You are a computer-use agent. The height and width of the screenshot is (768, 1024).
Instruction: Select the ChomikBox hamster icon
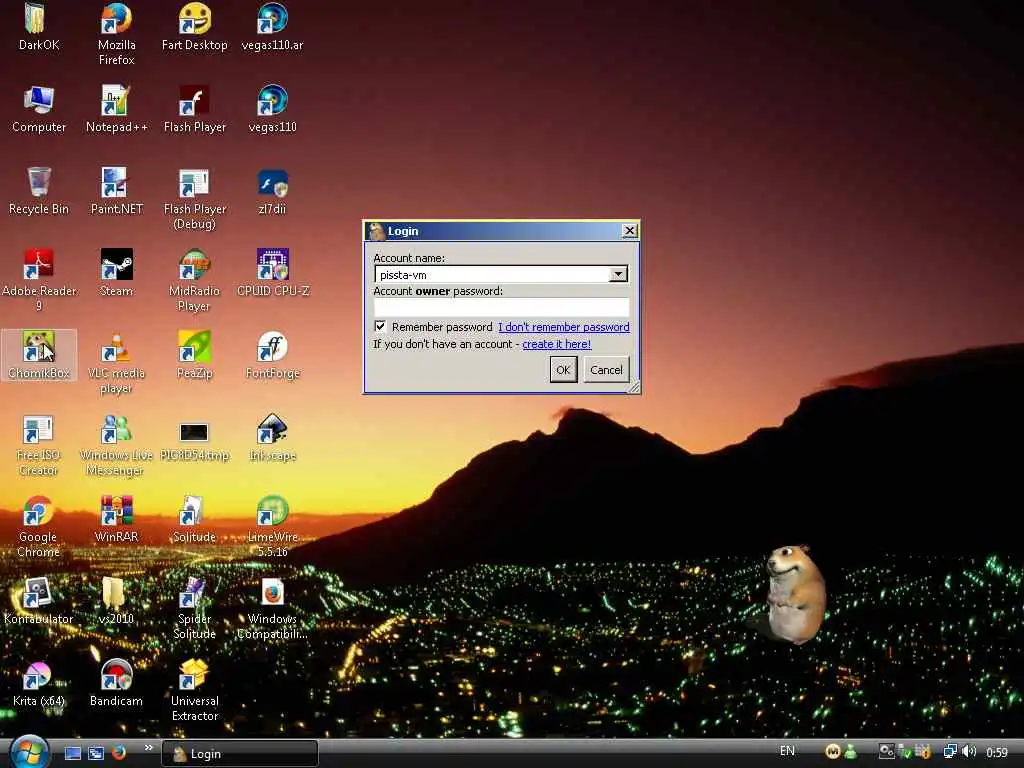pyautogui.click(x=38, y=347)
